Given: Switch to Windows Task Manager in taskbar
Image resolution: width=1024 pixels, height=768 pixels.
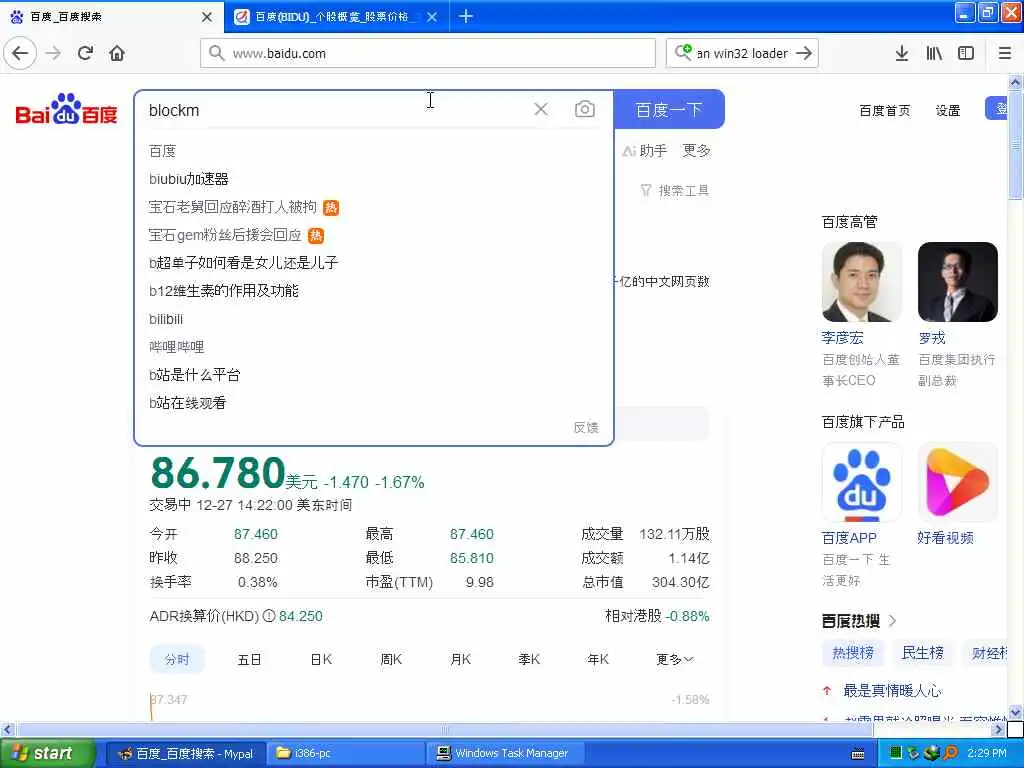Looking at the screenshot, I should tap(505, 753).
